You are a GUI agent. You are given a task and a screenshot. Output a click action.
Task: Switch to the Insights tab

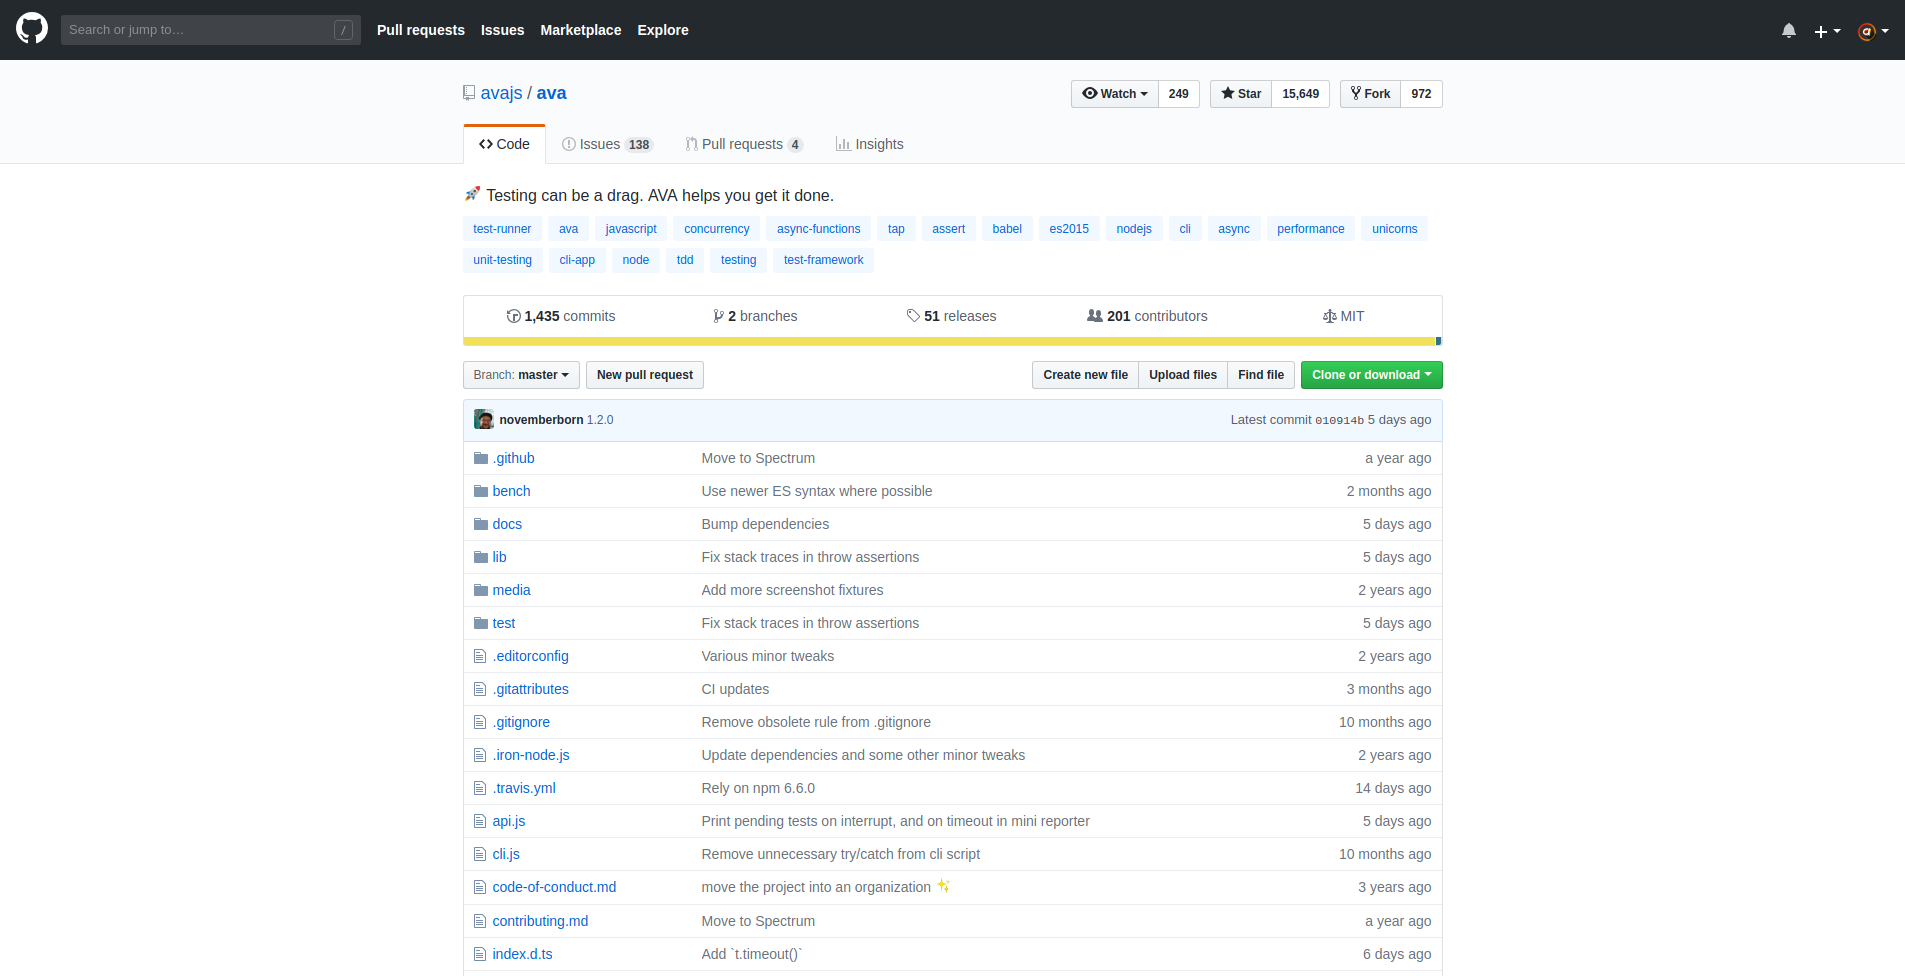[x=869, y=144]
